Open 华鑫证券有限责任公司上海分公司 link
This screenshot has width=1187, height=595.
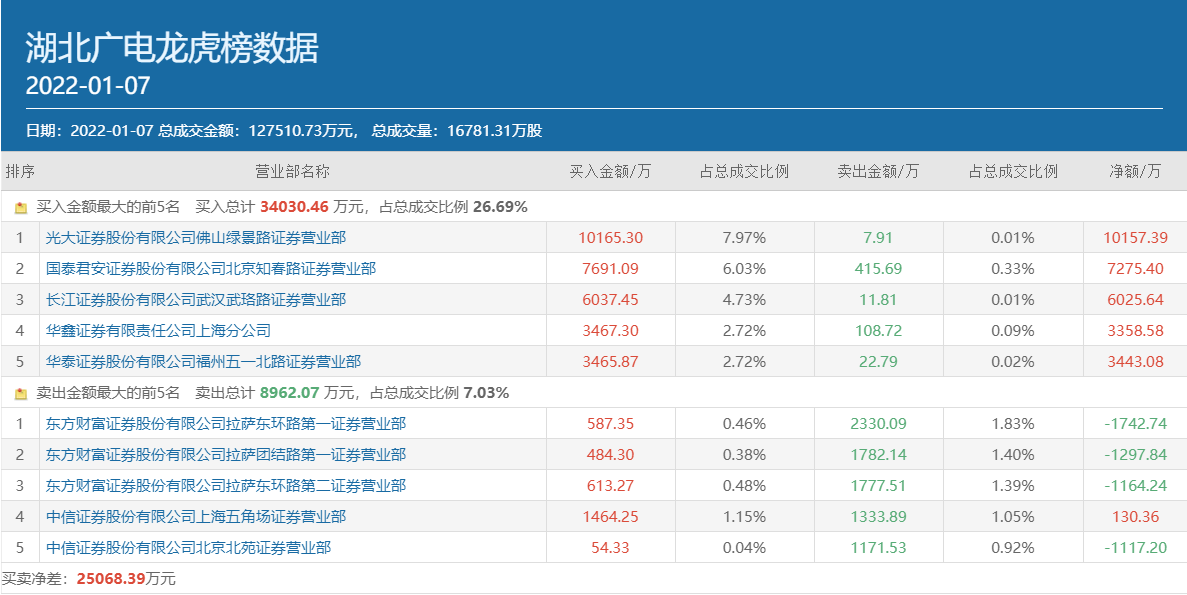pyautogui.click(x=158, y=331)
